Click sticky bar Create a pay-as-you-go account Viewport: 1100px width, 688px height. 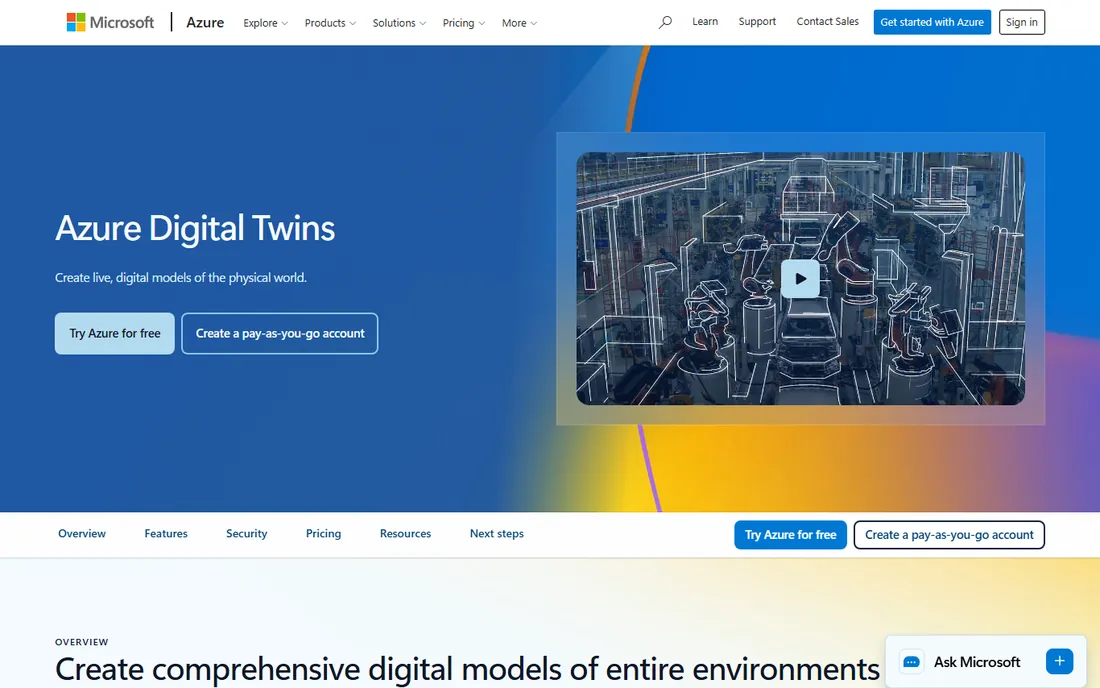tap(949, 534)
